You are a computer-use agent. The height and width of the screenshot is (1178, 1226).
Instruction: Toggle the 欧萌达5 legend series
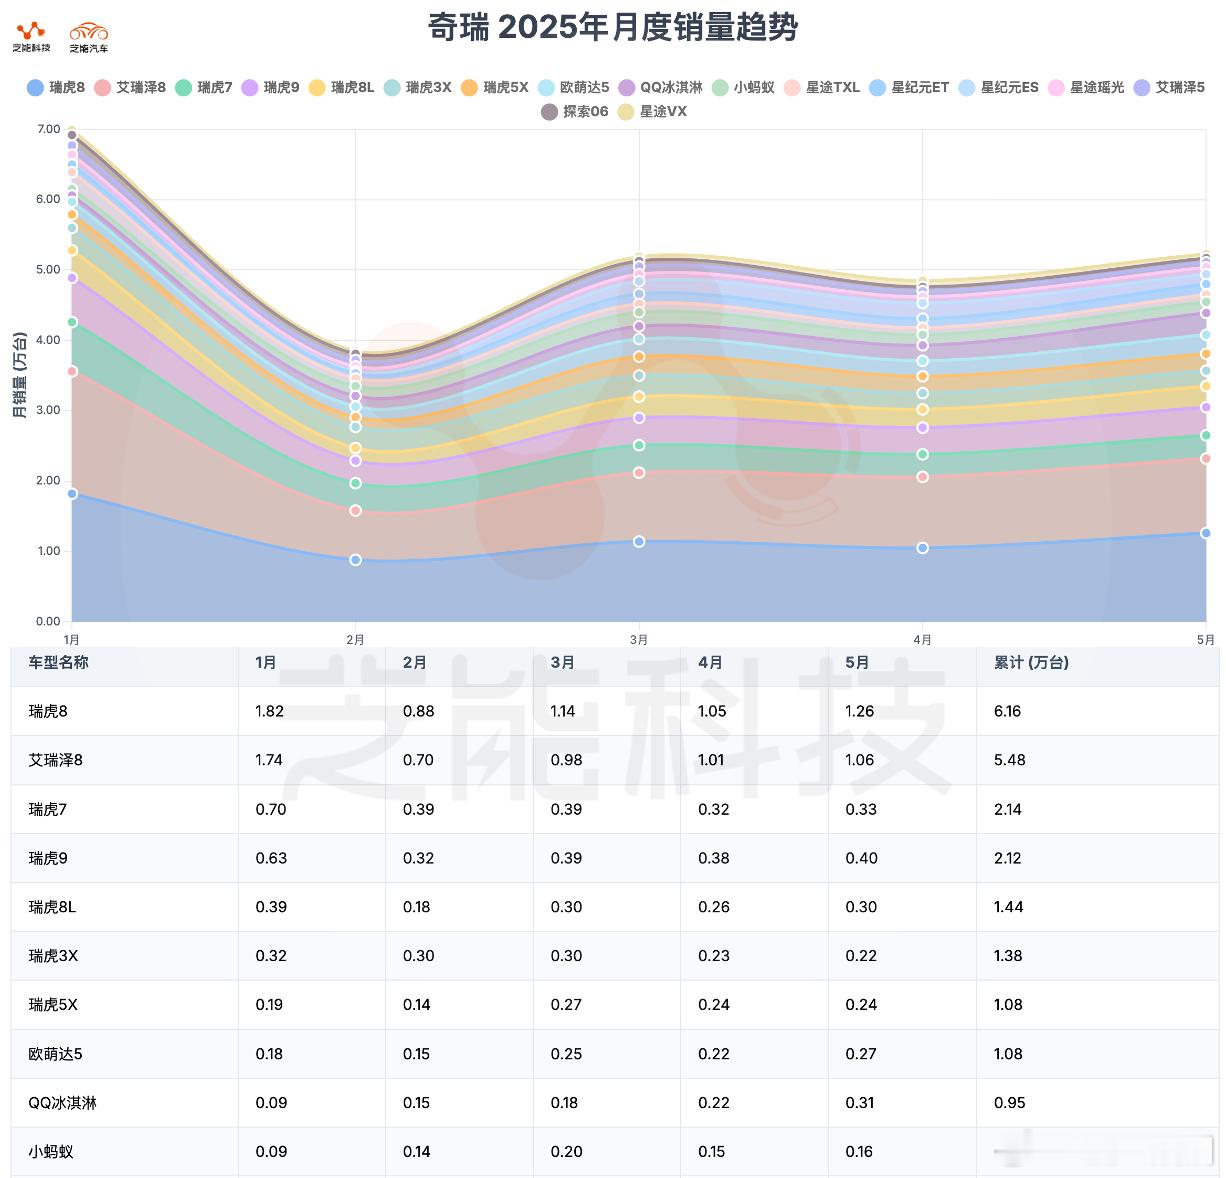click(x=574, y=88)
